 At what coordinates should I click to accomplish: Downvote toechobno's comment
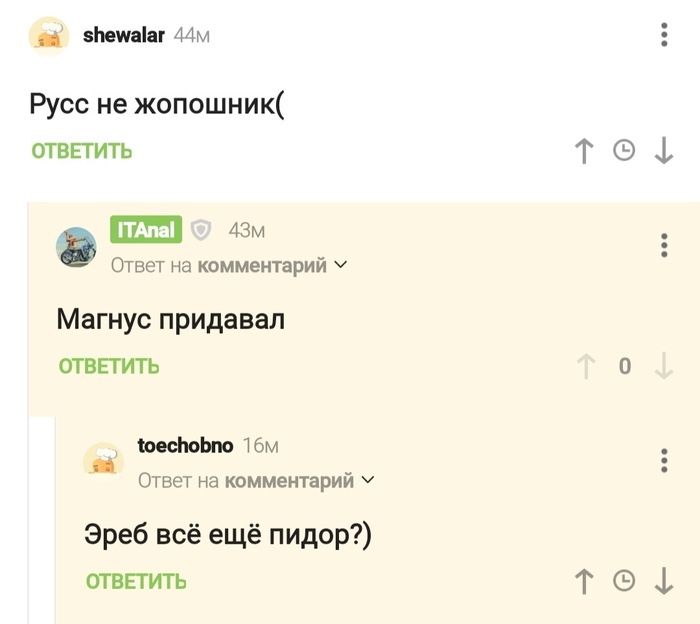pos(663,581)
